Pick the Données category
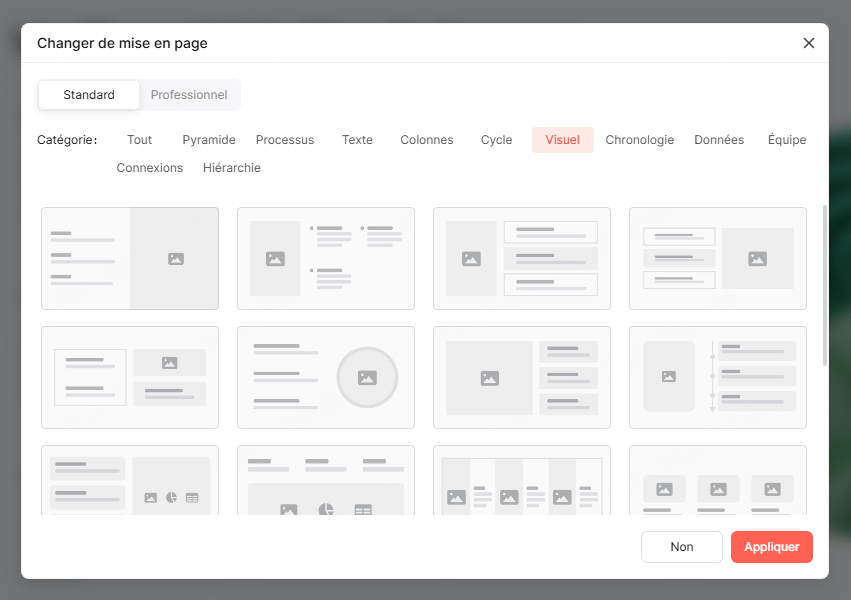This screenshot has height=600, width=851. tap(719, 140)
